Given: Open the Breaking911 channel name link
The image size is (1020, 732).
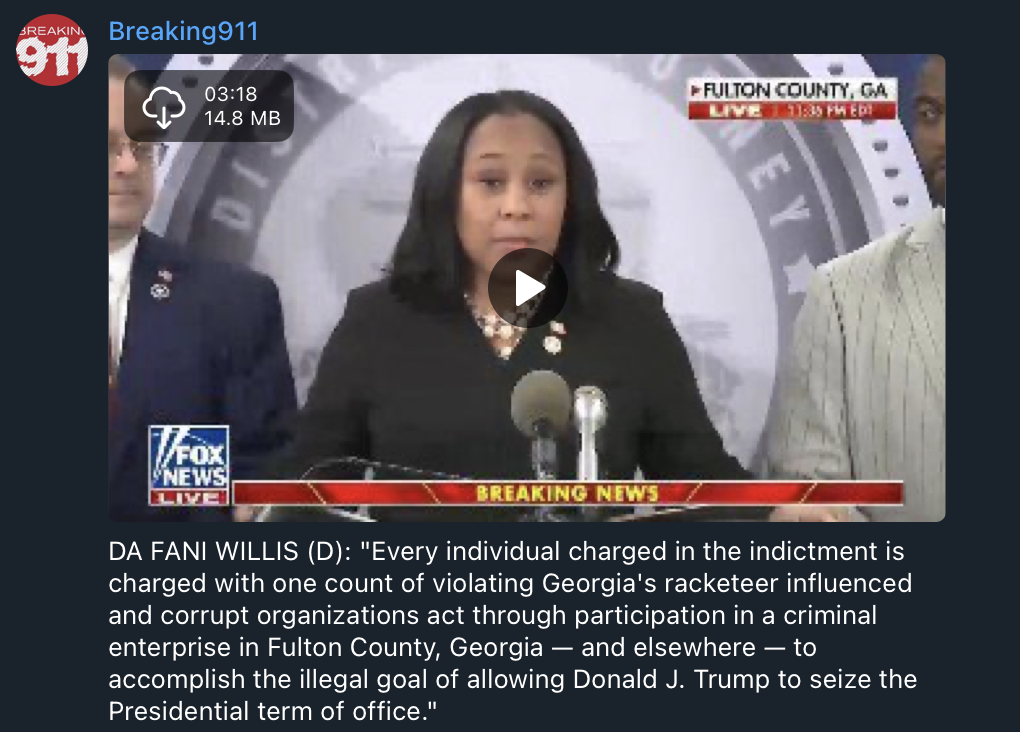Looking at the screenshot, I should 183,31.
